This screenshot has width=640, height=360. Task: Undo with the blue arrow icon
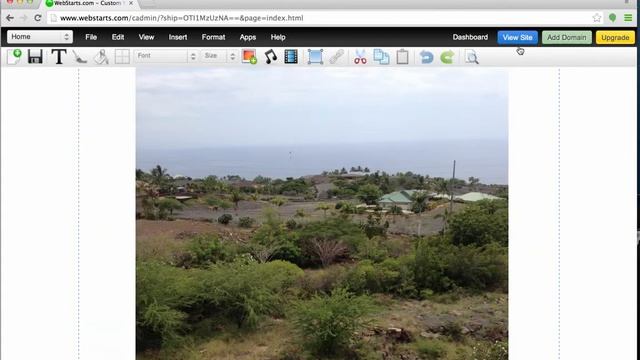[426, 57]
